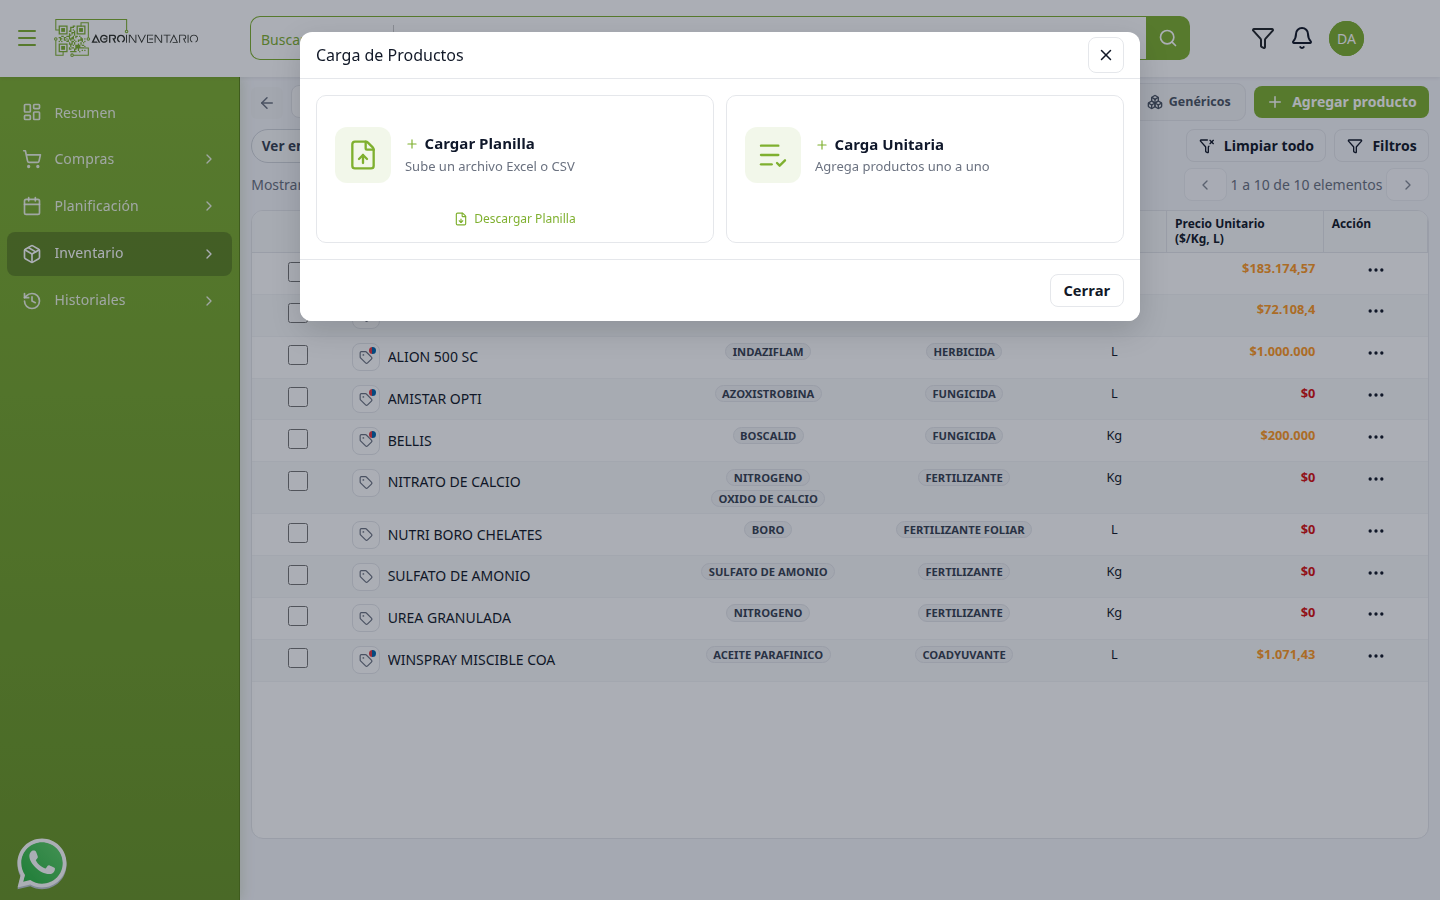Screen dimensions: 1440x900
Task: Click the Cerrar button
Action: [1087, 291]
